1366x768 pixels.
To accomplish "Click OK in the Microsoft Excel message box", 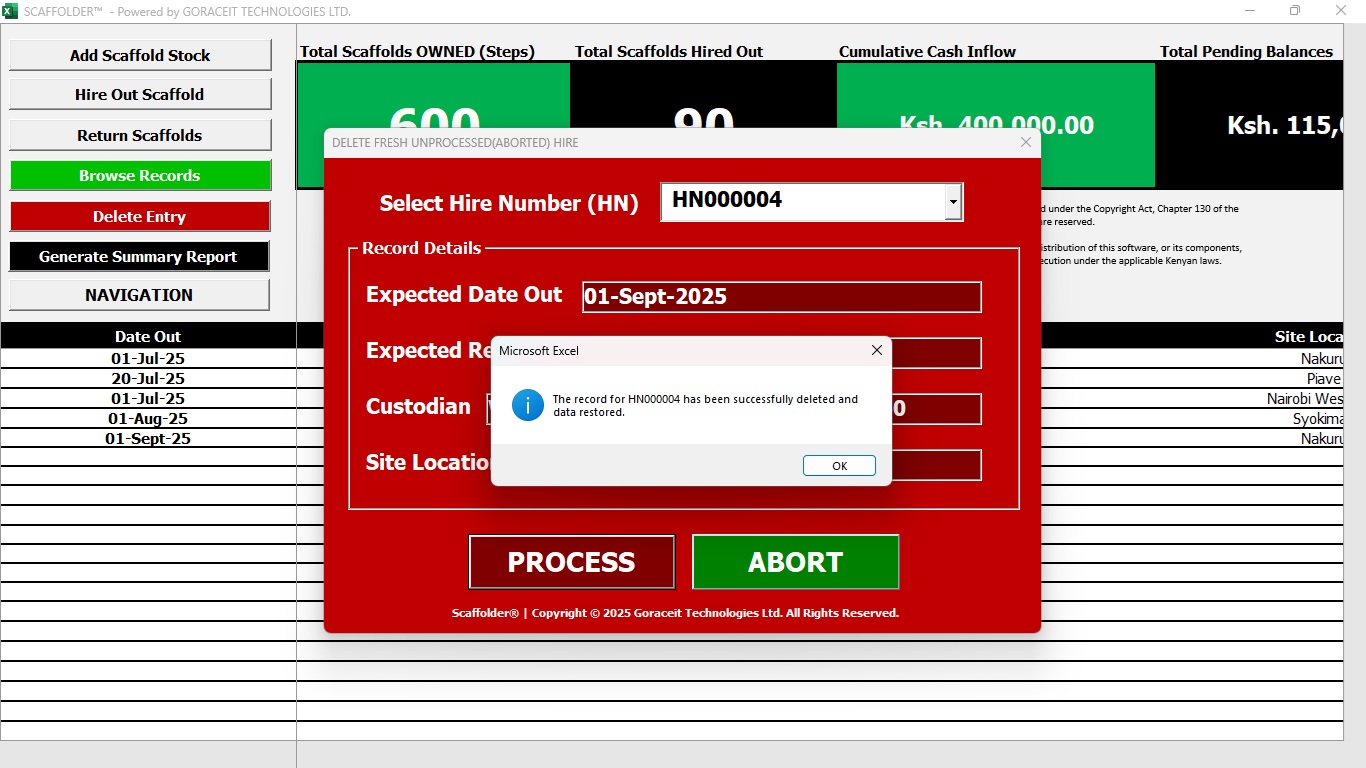I will pos(839,466).
